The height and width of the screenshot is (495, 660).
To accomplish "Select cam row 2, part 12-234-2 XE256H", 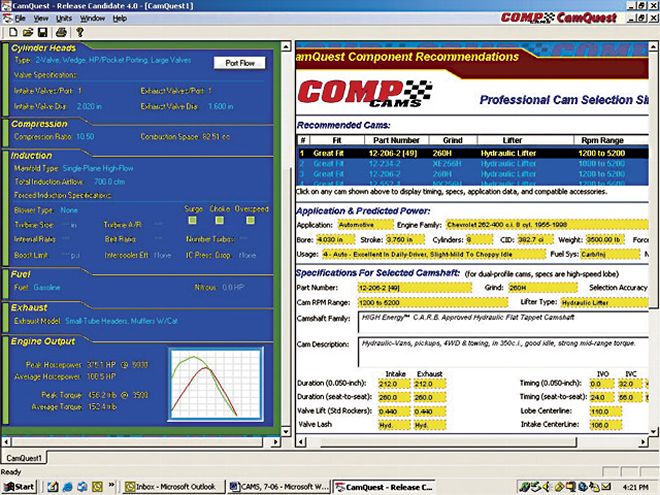I will coord(472,164).
